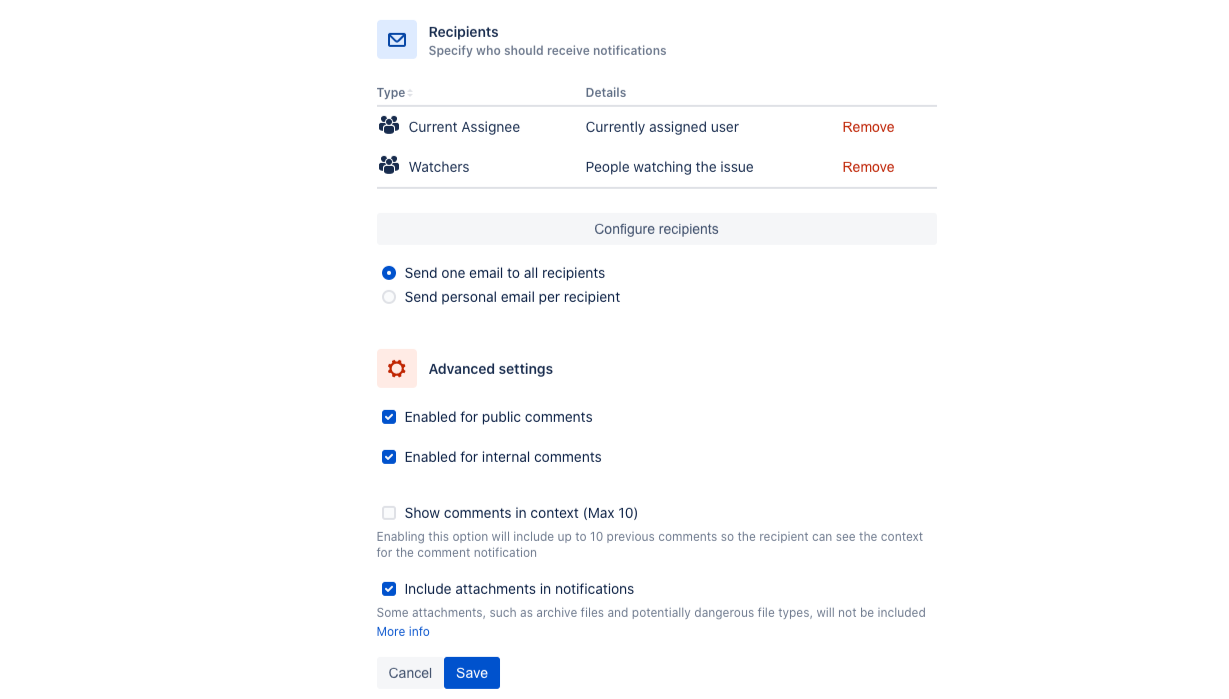Choose Send personal email per recipient
Image resolution: width=1229 pixels, height=699 pixels.
tap(389, 297)
